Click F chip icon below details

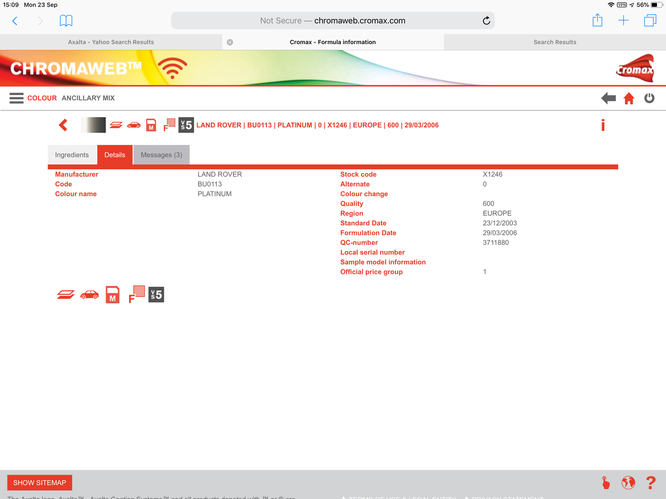(136, 294)
